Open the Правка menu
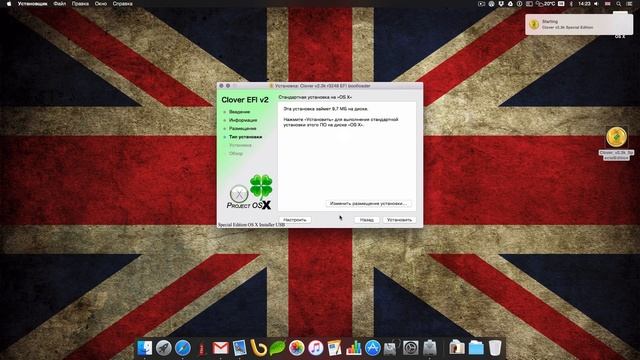The height and width of the screenshot is (360, 640). [80, 4]
